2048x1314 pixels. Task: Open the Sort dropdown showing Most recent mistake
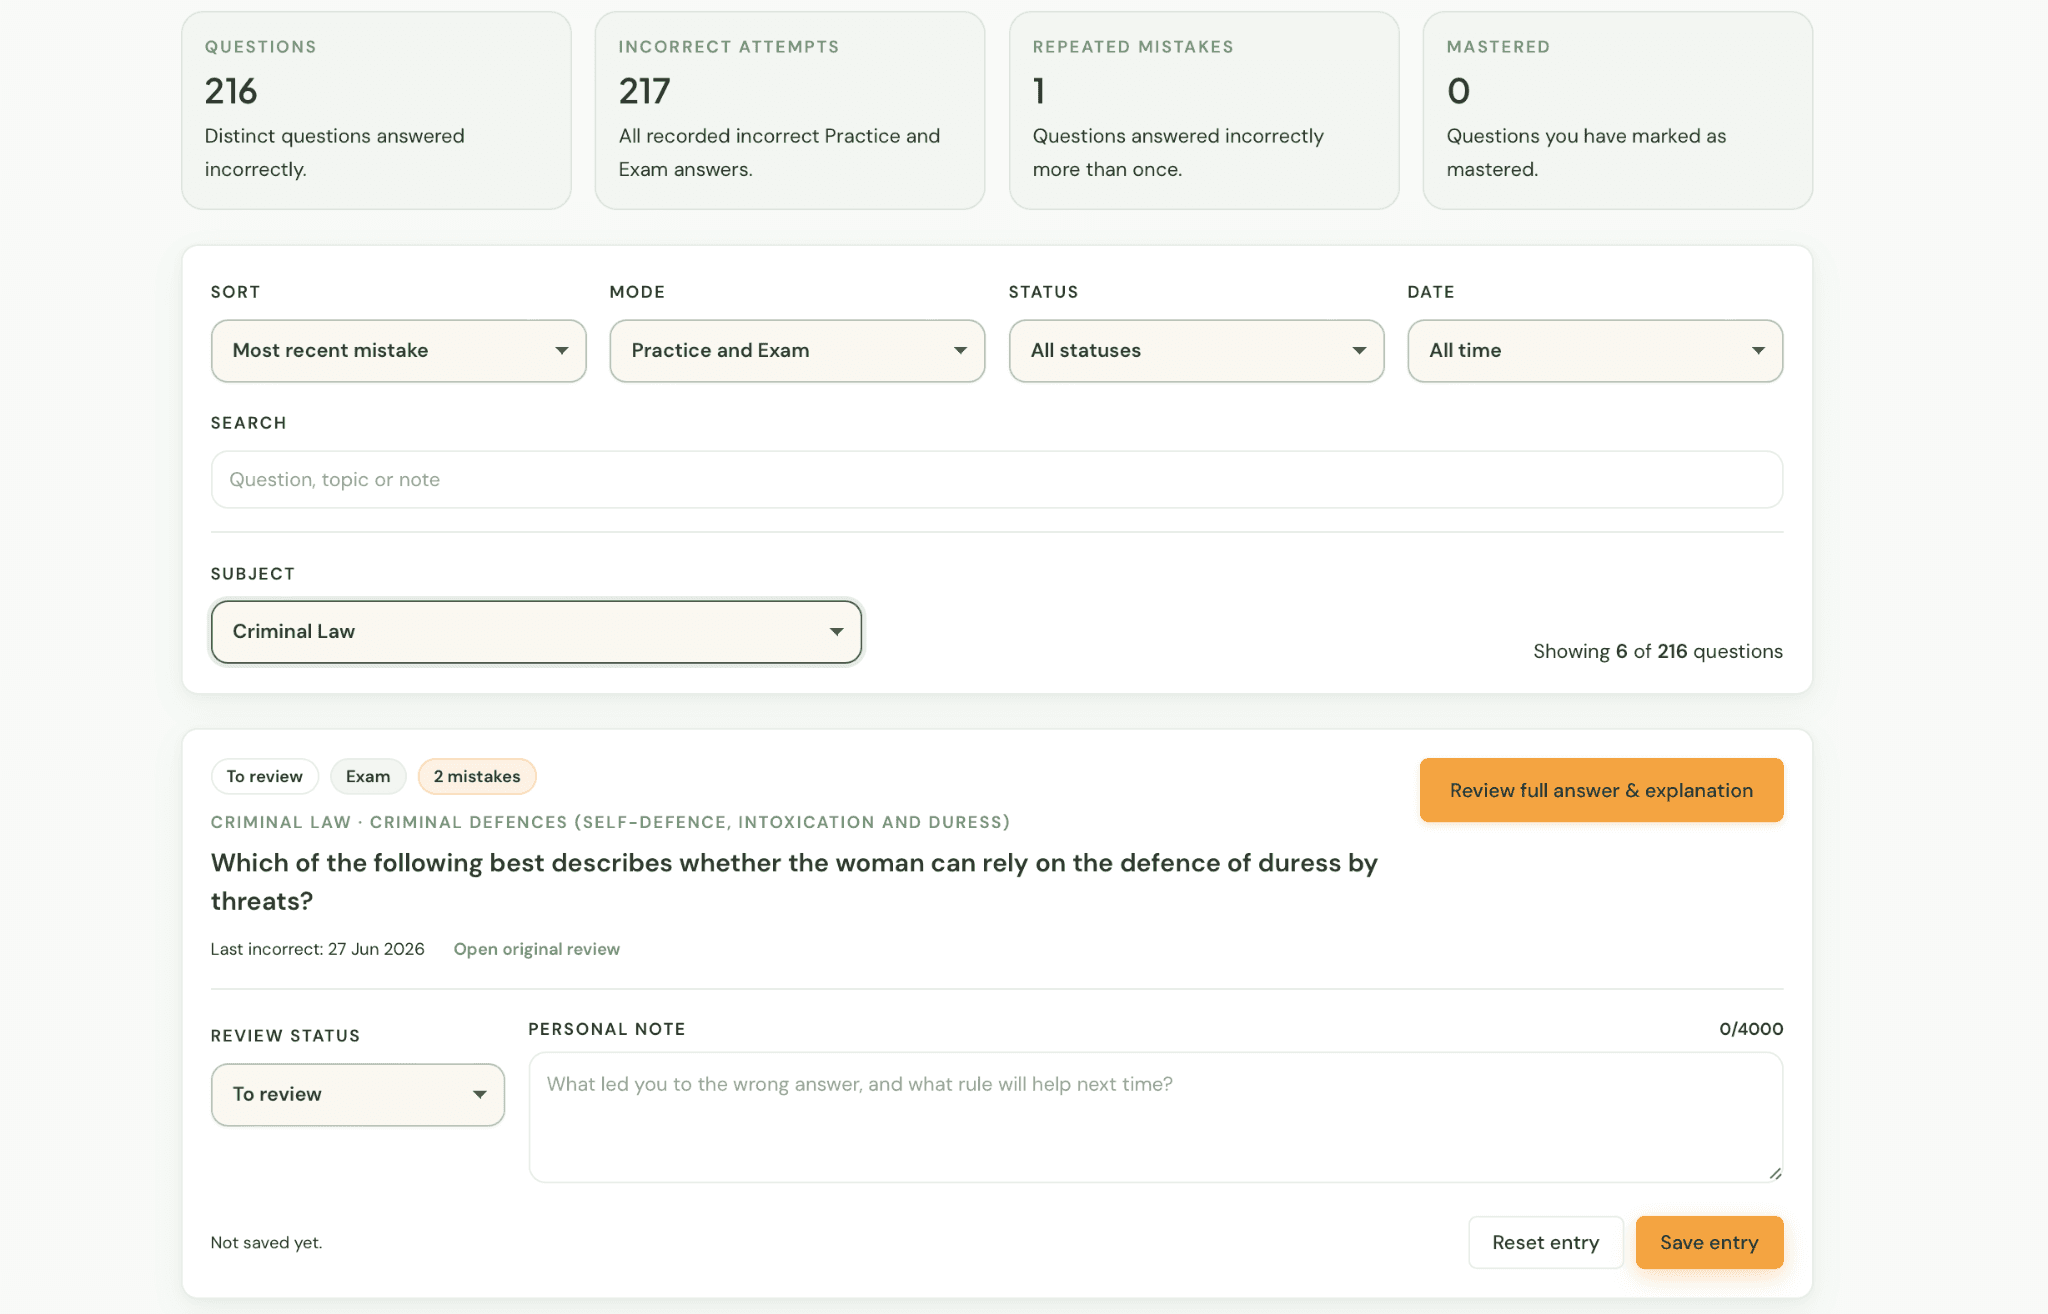(398, 351)
